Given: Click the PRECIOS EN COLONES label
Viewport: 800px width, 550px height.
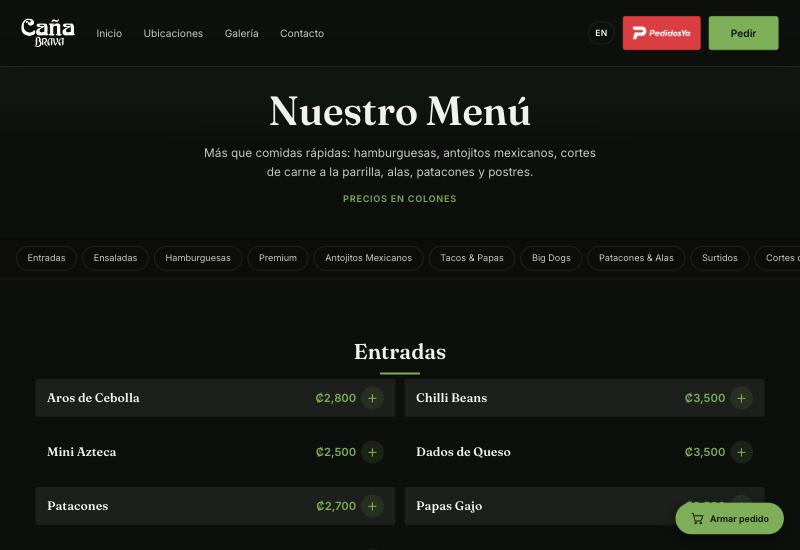Looking at the screenshot, I should click(399, 199).
